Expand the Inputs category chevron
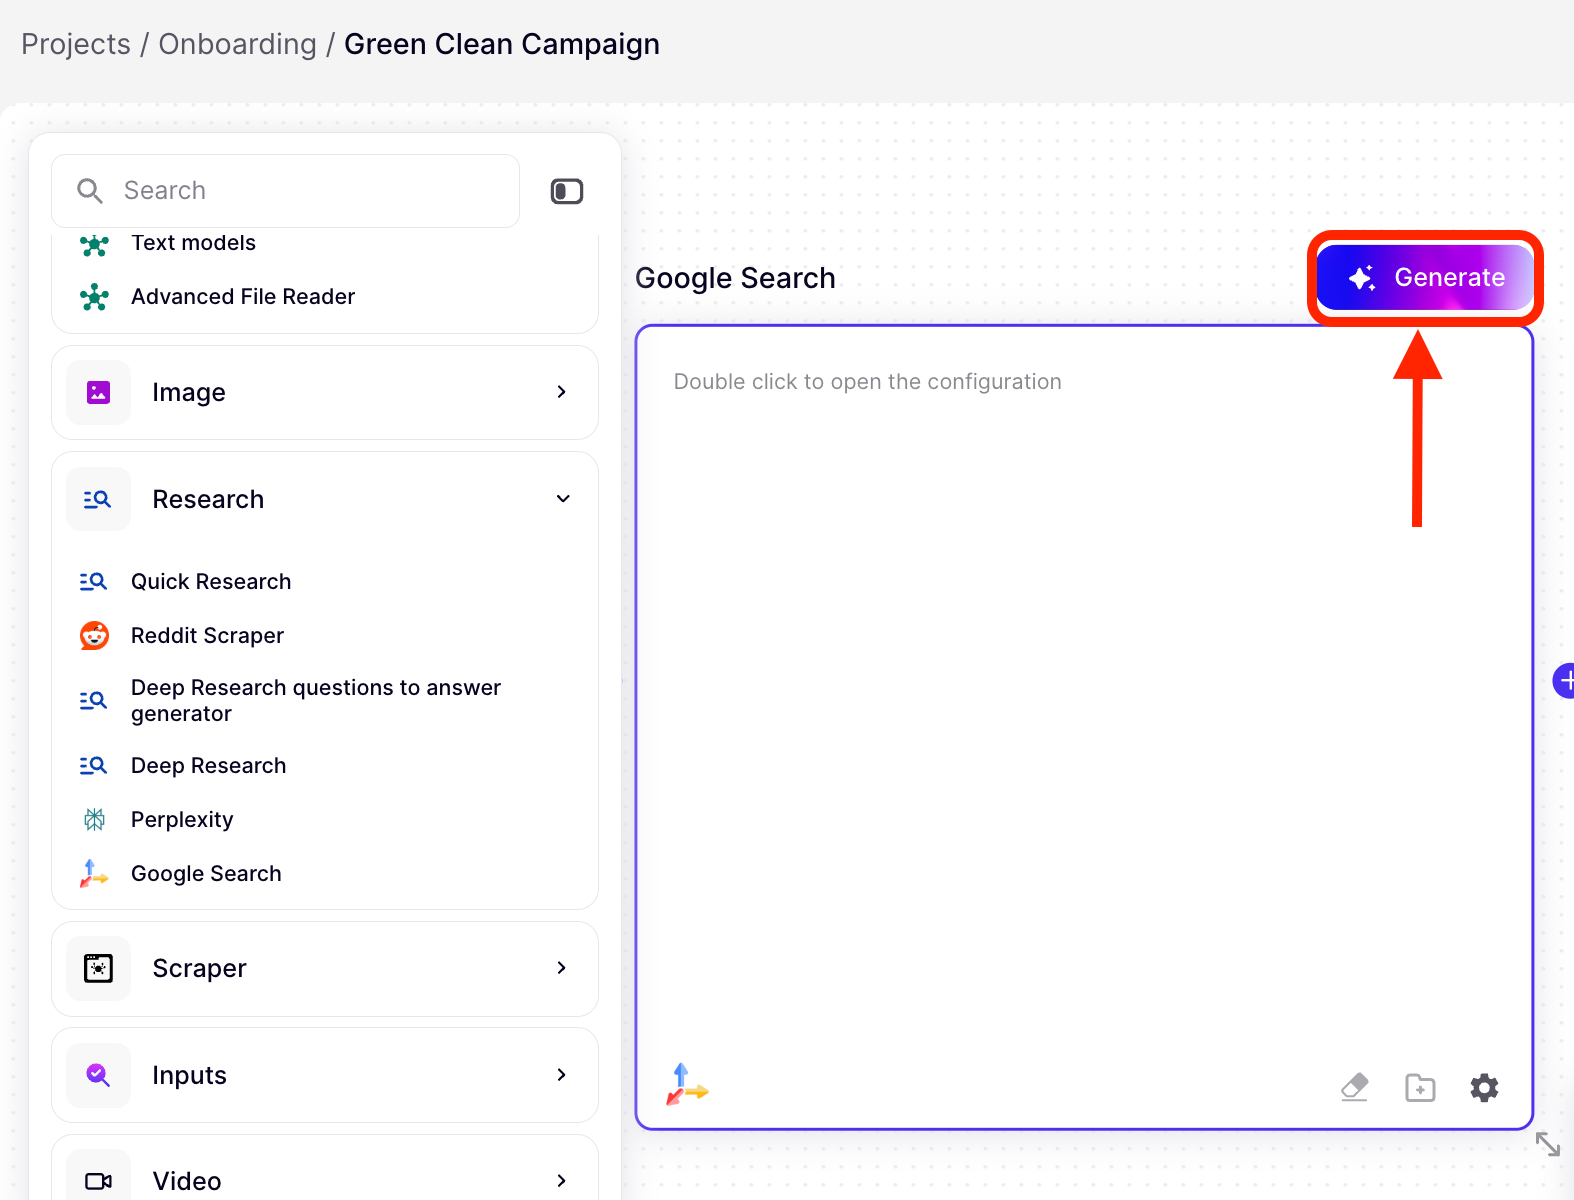The height and width of the screenshot is (1200, 1574). [562, 1075]
